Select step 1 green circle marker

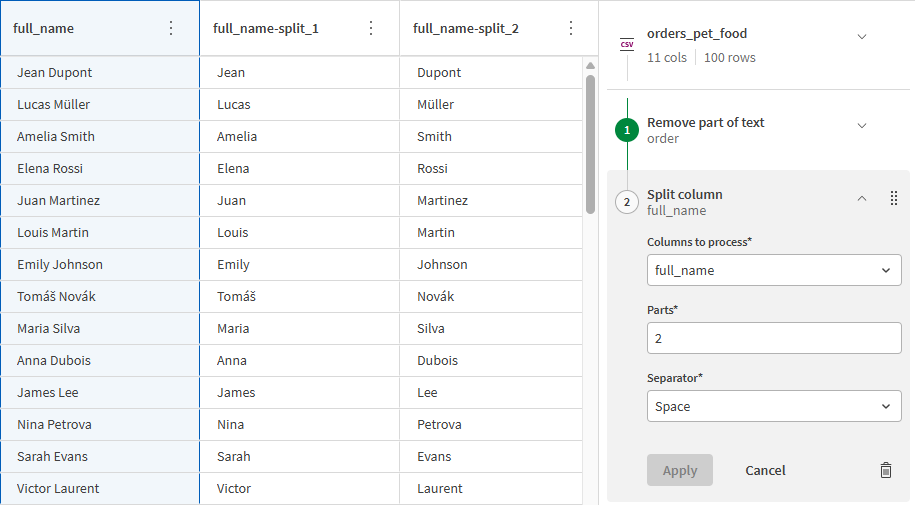click(x=627, y=130)
